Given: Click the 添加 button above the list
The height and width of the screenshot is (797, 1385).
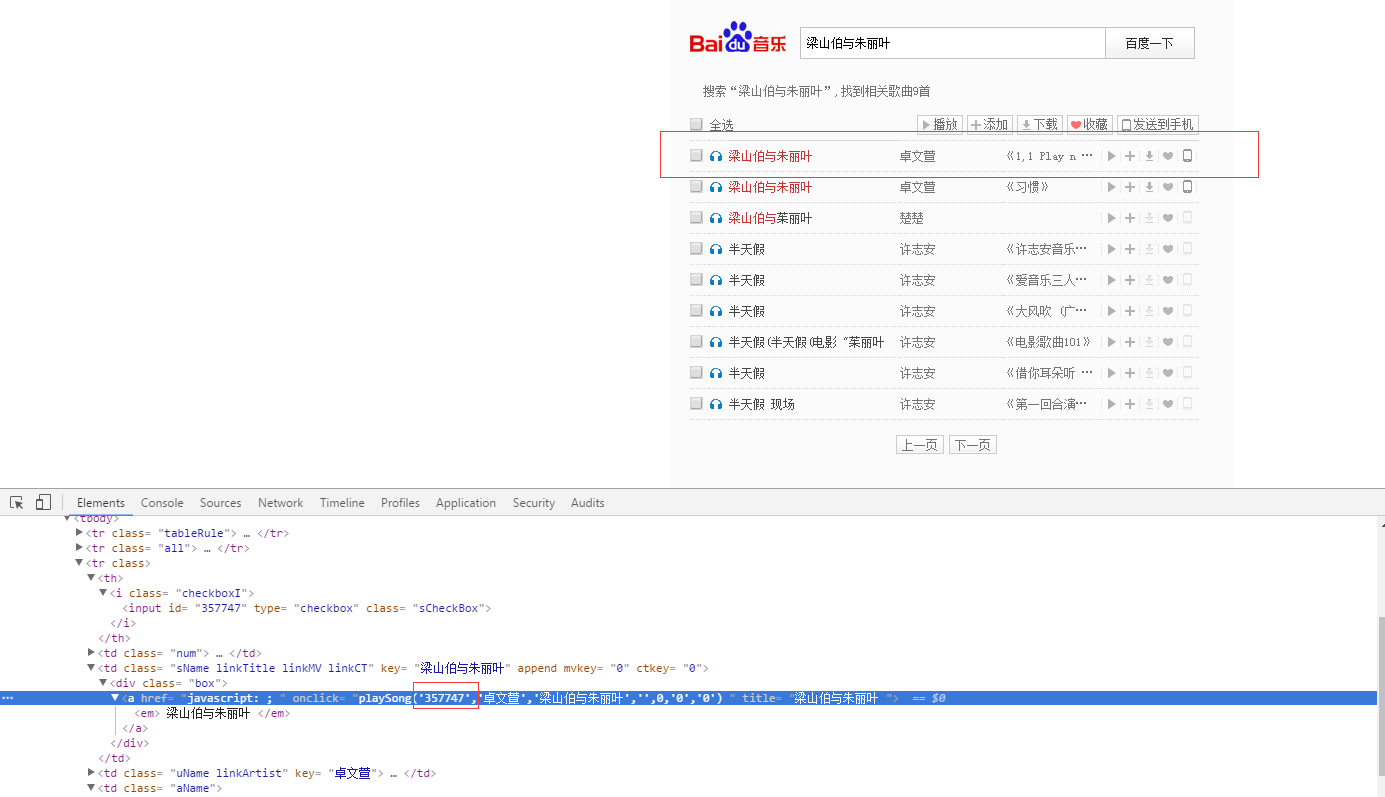Looking at the screenshot, I should click(990, 125).
